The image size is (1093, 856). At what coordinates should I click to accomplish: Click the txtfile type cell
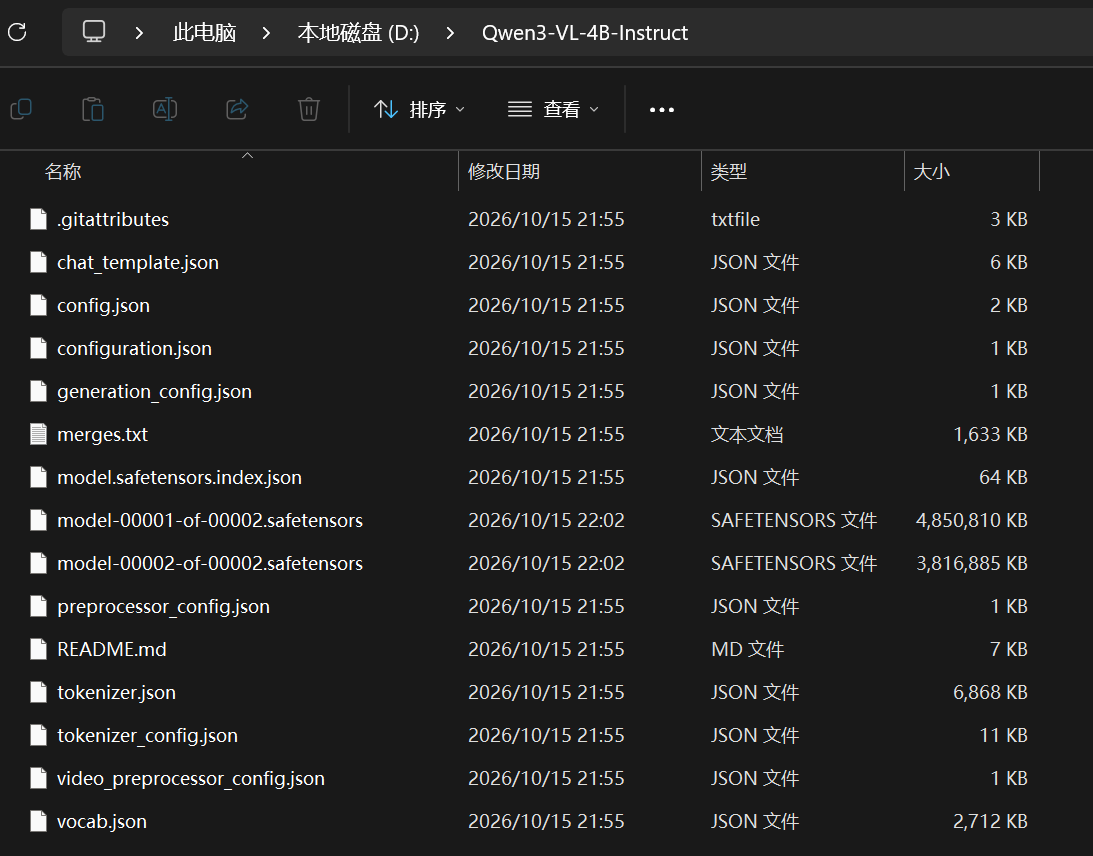735,220
